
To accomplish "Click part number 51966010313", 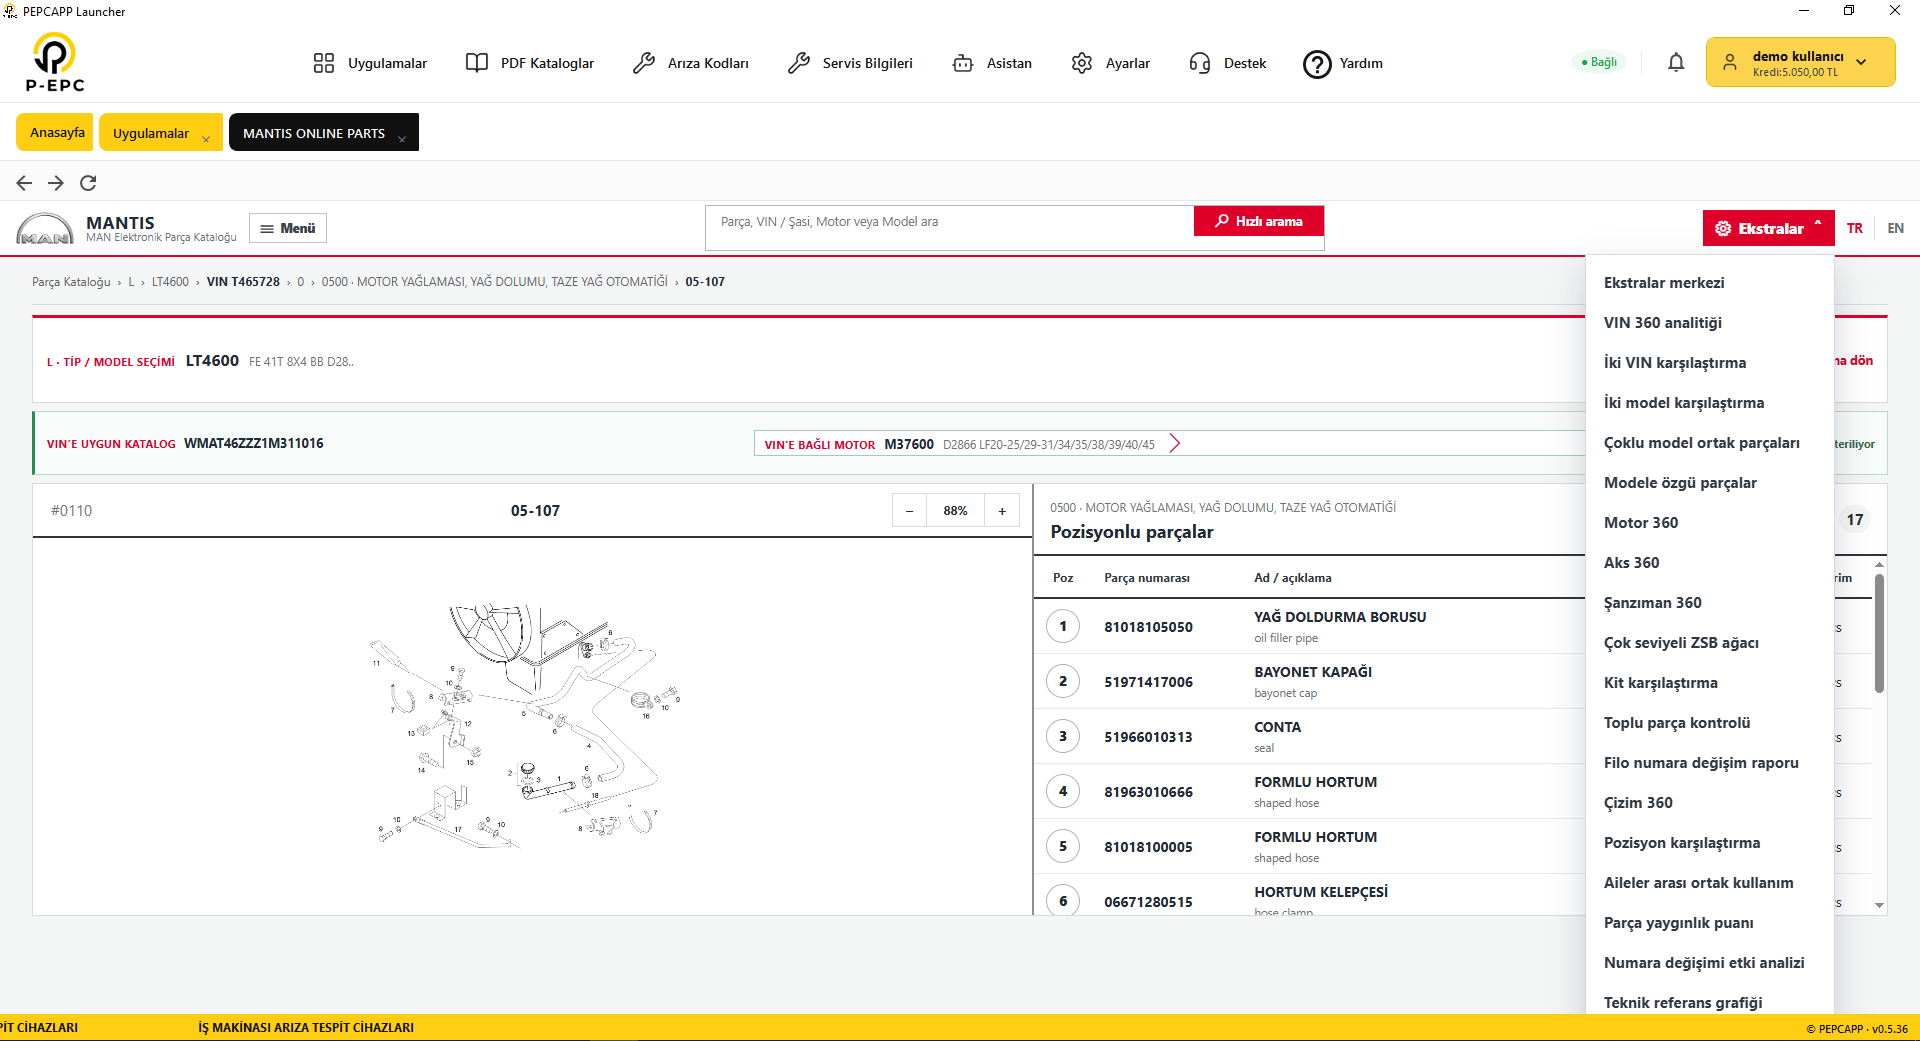I will 1148,737.
